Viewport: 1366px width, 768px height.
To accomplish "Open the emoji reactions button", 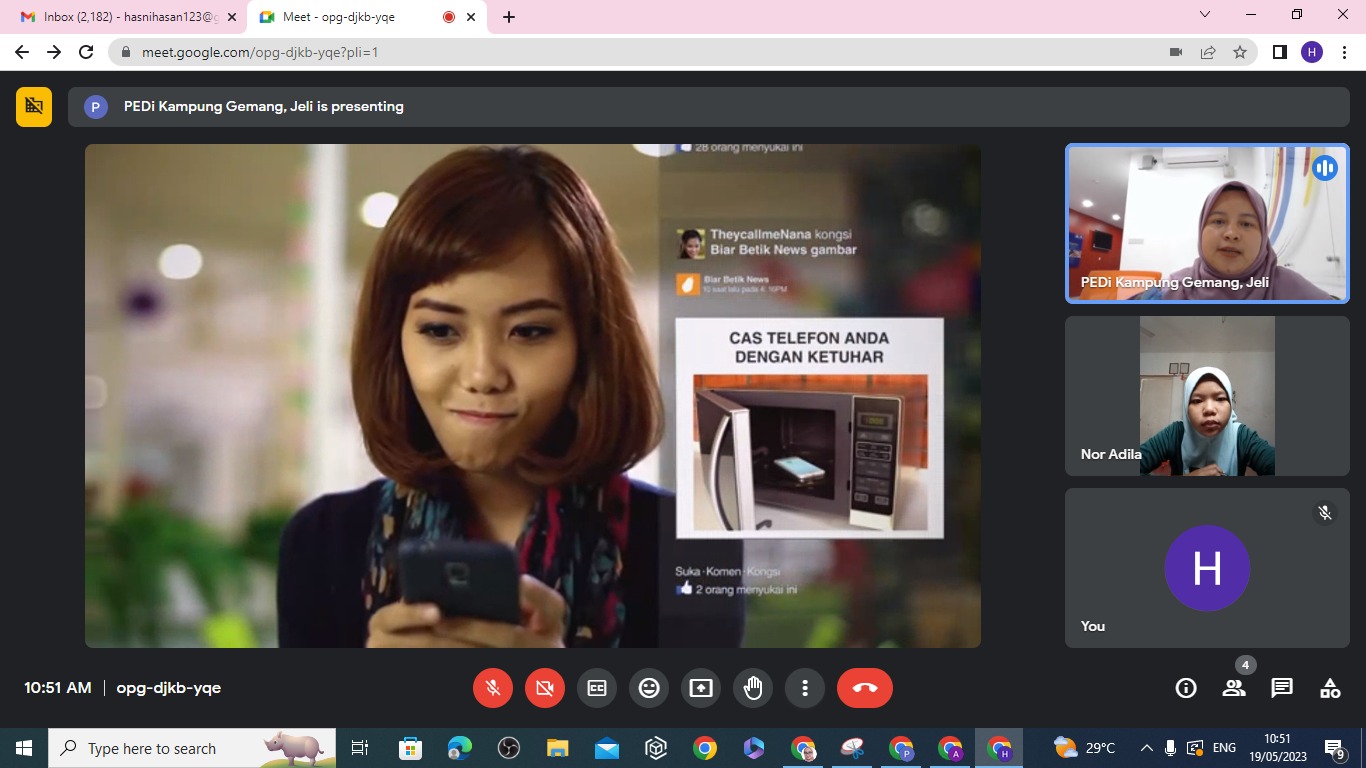I will (649, 688).
